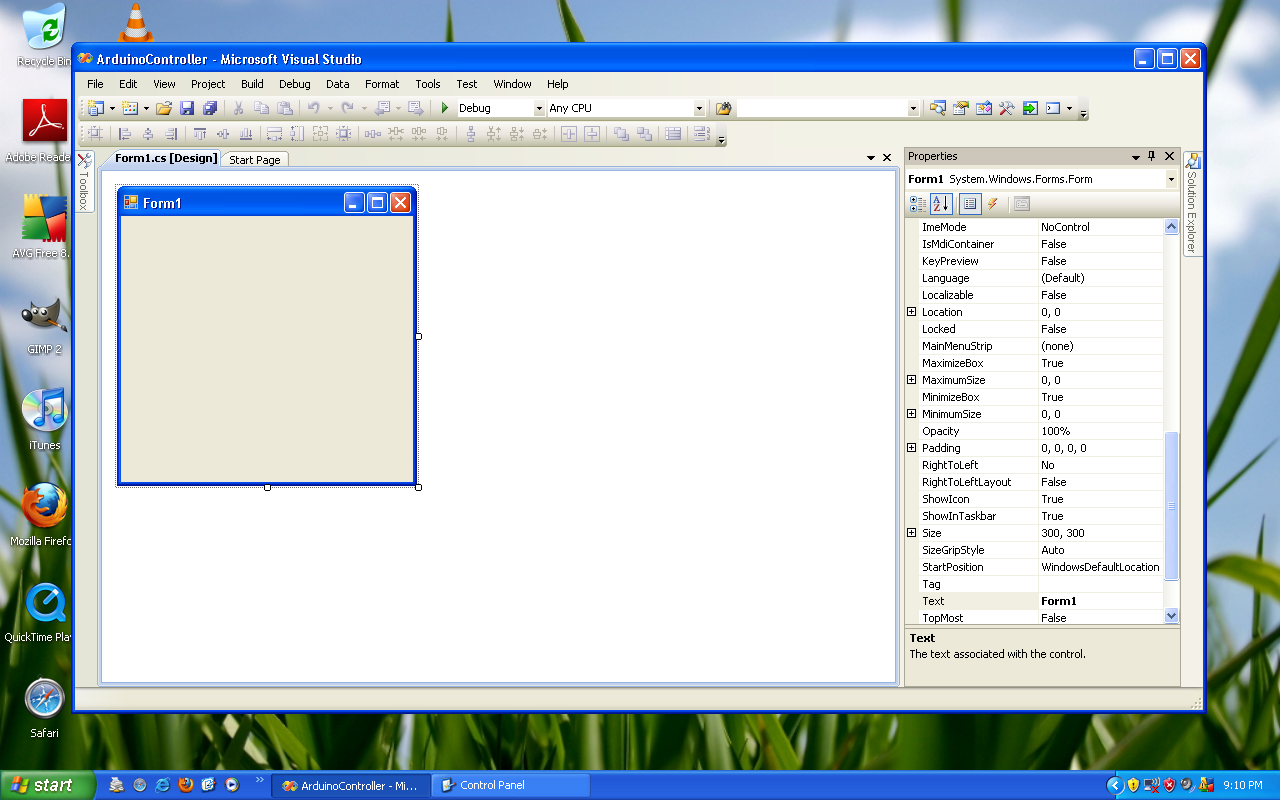Click the Tag property value field
Image resolution: width=1280 pixels, height=800 pixels.
click(1101, 584)
